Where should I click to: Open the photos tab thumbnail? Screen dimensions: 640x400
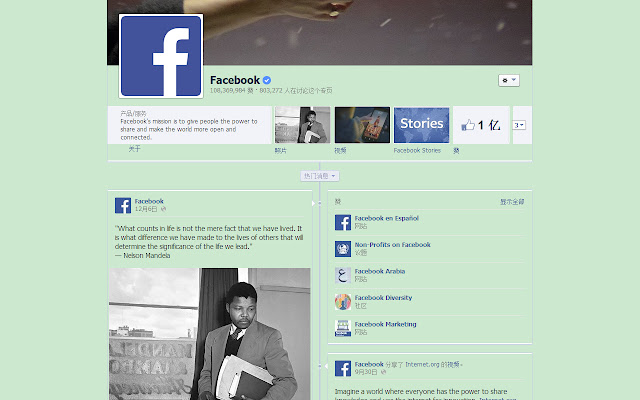click(302, 125)
